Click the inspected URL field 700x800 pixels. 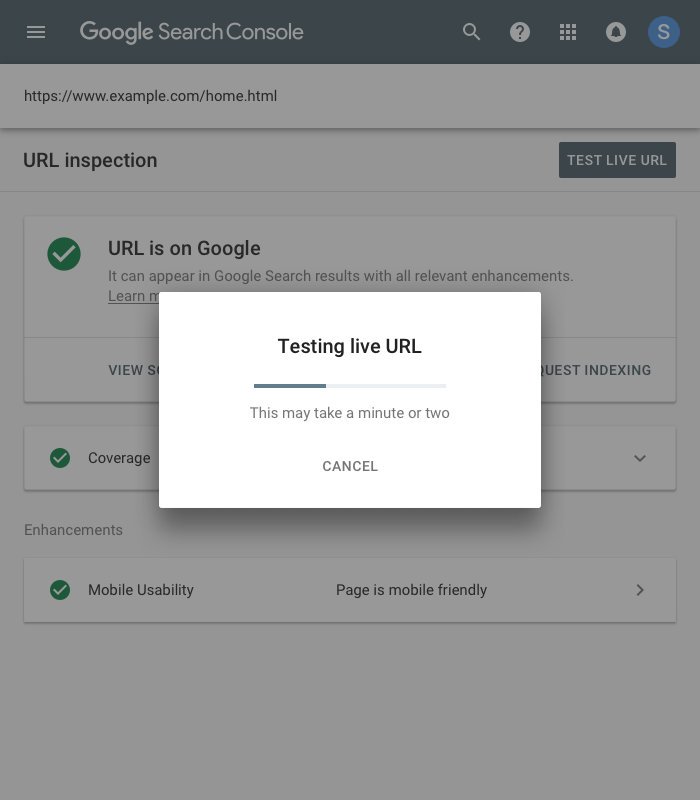tap(350, 96)
